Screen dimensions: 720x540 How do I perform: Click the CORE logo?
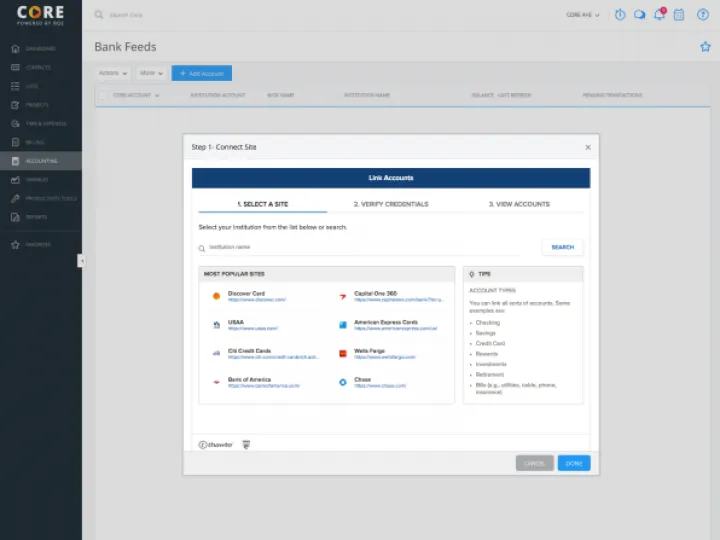click(40, 15)
